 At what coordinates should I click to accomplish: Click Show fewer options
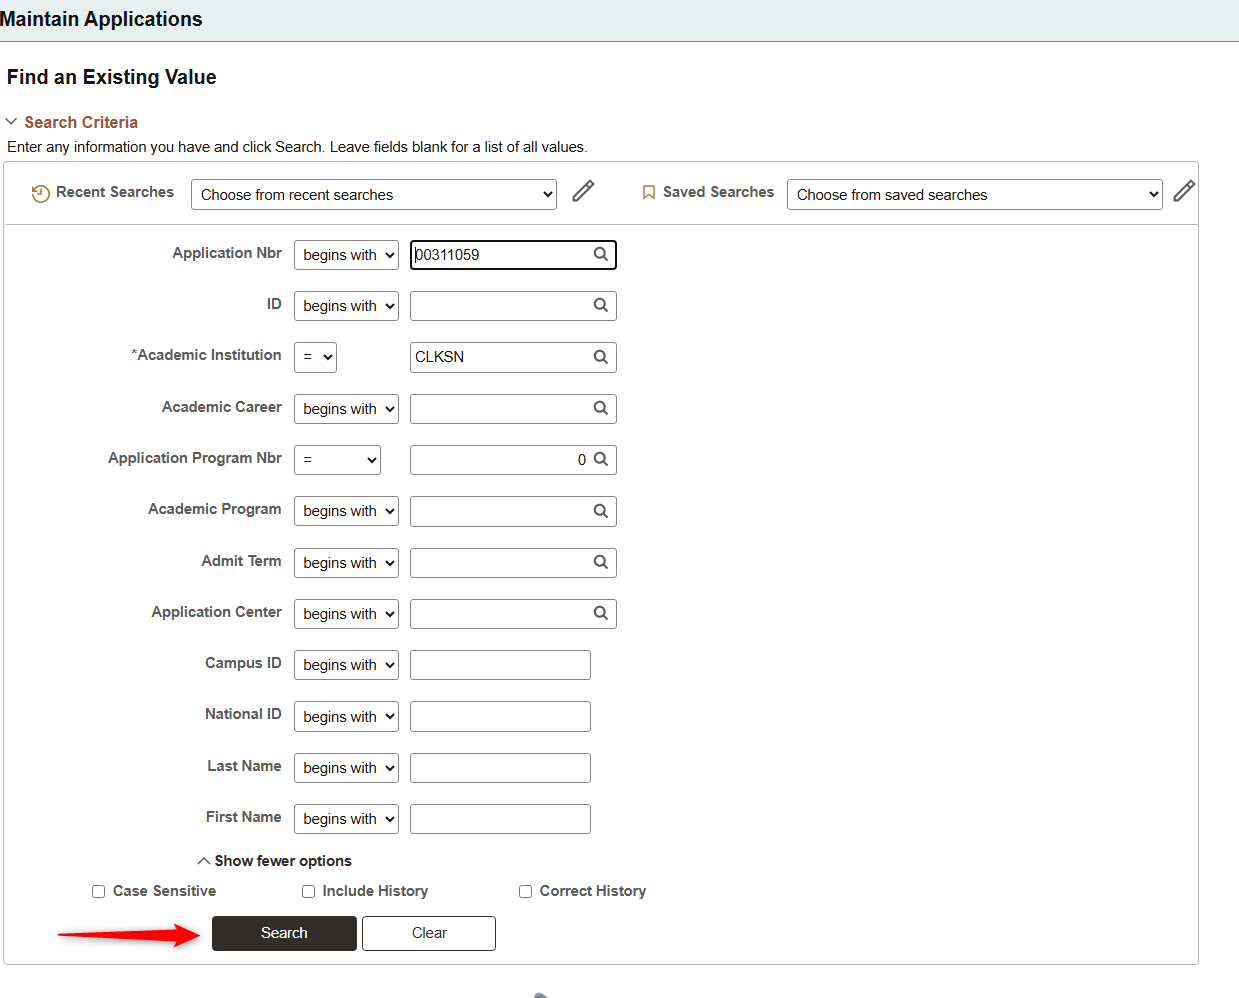(x=275, y=861)
